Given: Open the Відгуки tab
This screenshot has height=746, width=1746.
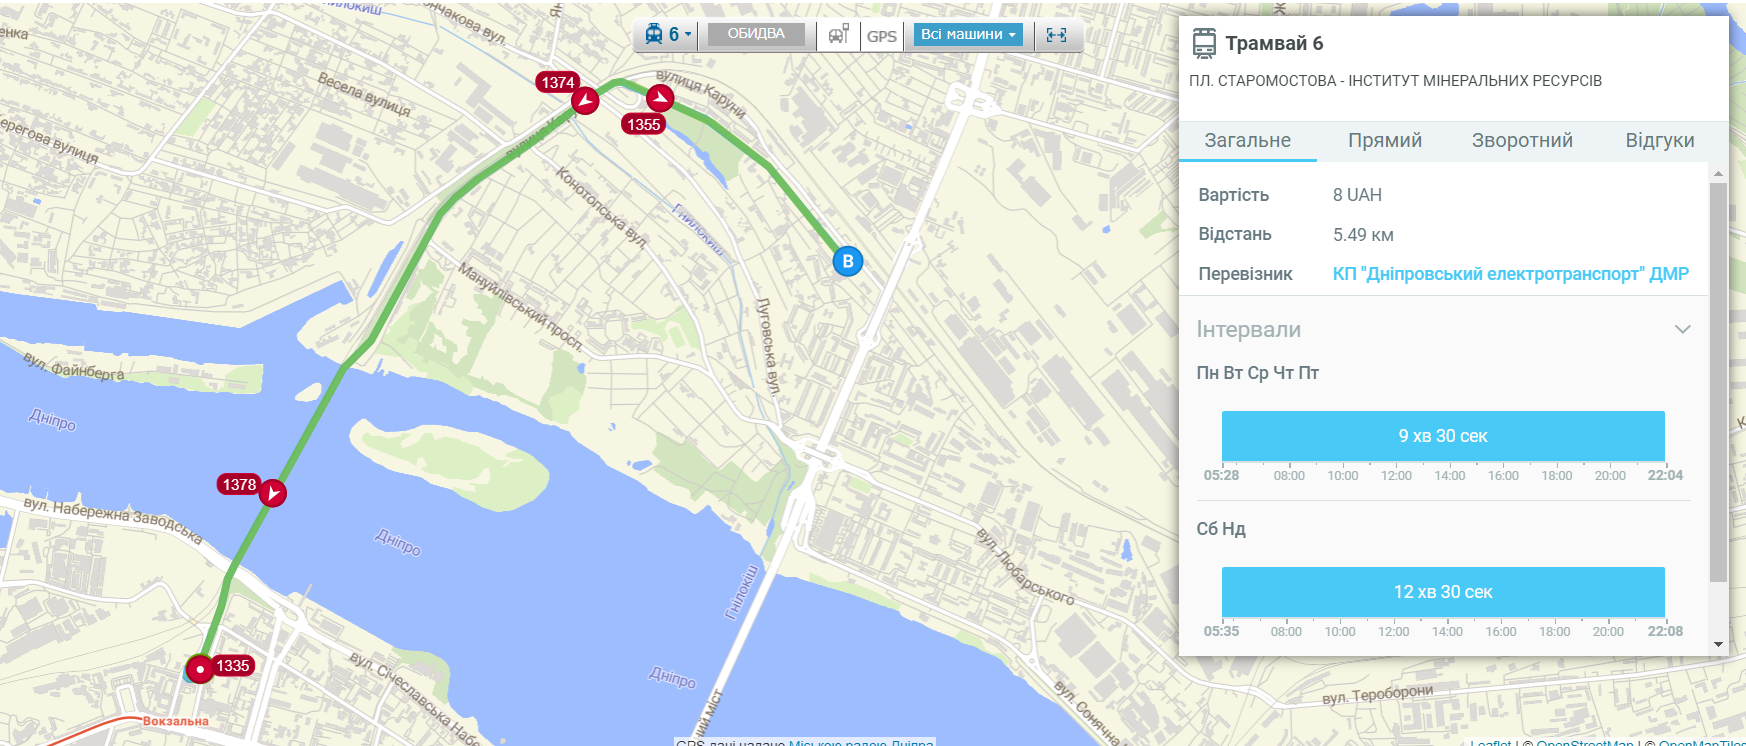Looking at the screenshot, I should (1660, 141).
